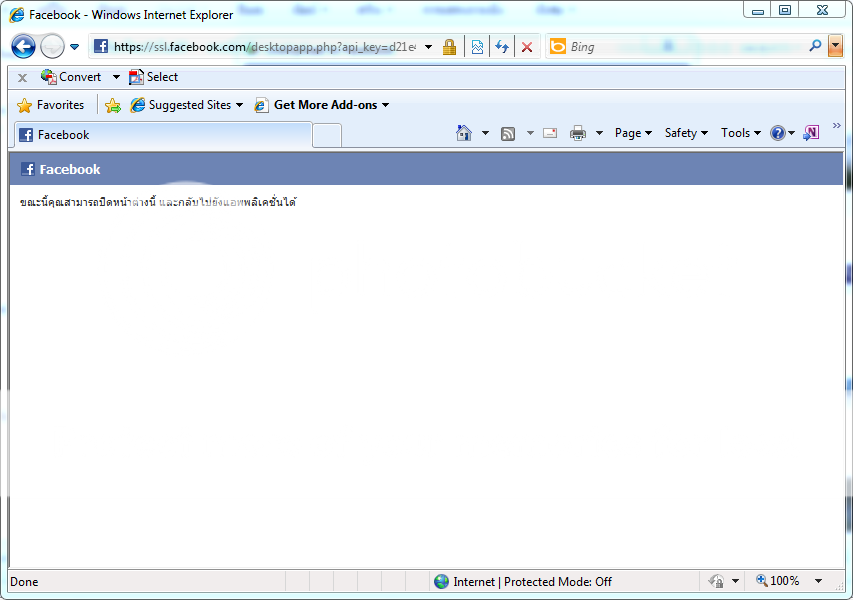This screenshot has width=853, height=600.
Task: Minimize the Internet Explorer window
Action: [x=757, y=10]
